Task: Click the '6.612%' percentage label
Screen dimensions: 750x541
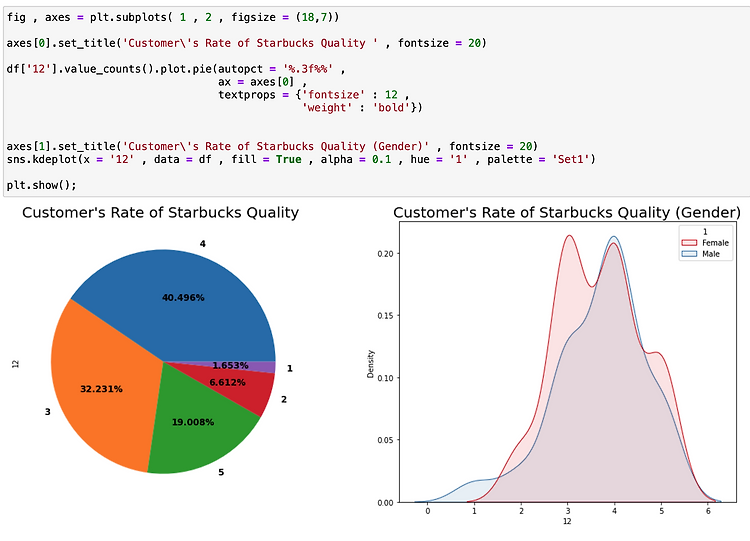Action: pos(227,382)
